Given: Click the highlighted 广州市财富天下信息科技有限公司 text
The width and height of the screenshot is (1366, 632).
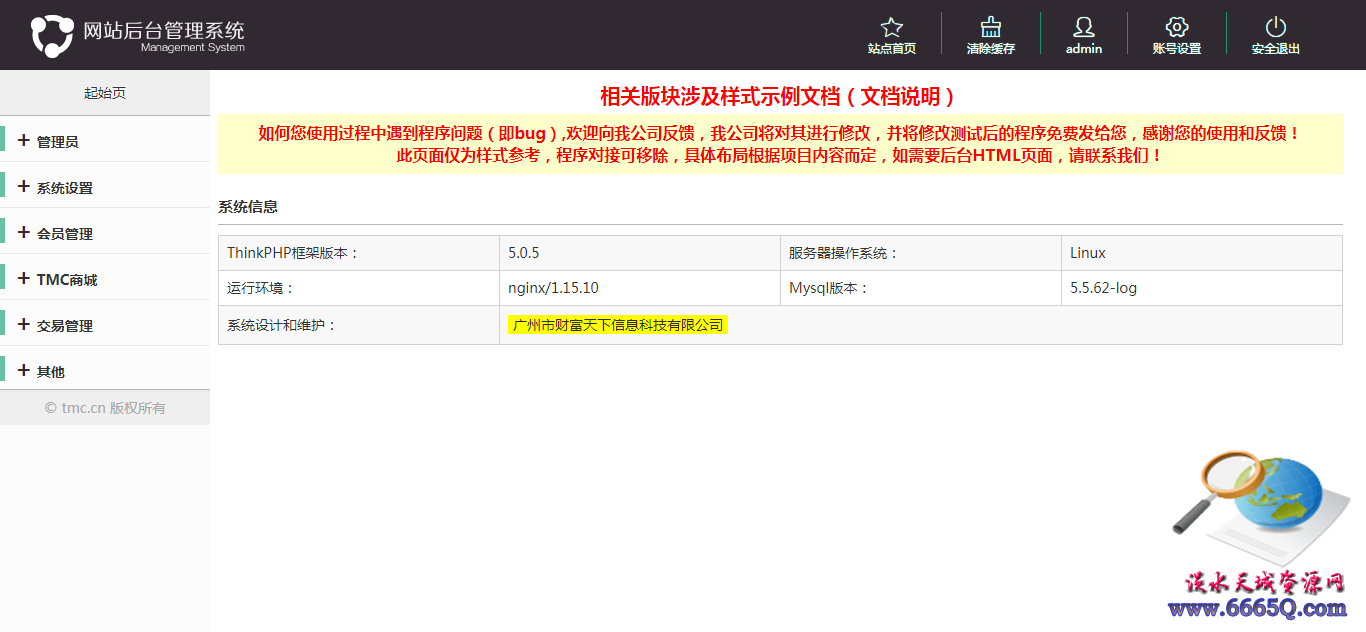Looking at the screenshot, I should 618,325.
